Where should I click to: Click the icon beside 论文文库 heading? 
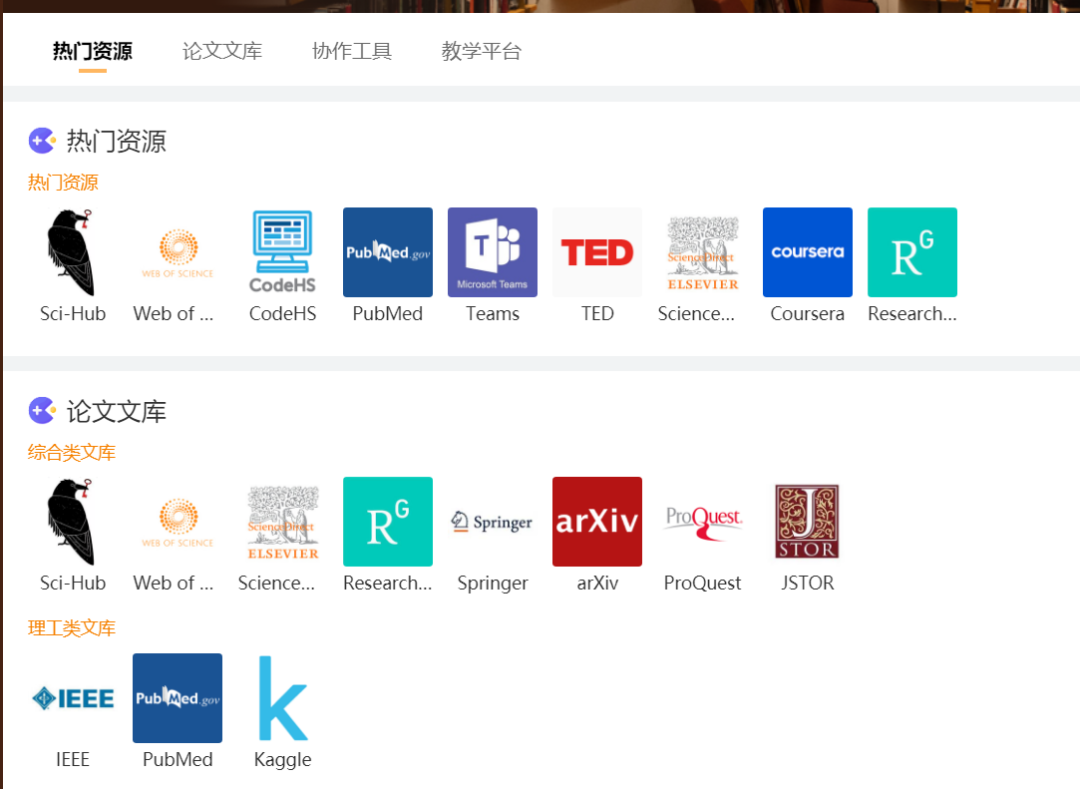click(42, 411)
